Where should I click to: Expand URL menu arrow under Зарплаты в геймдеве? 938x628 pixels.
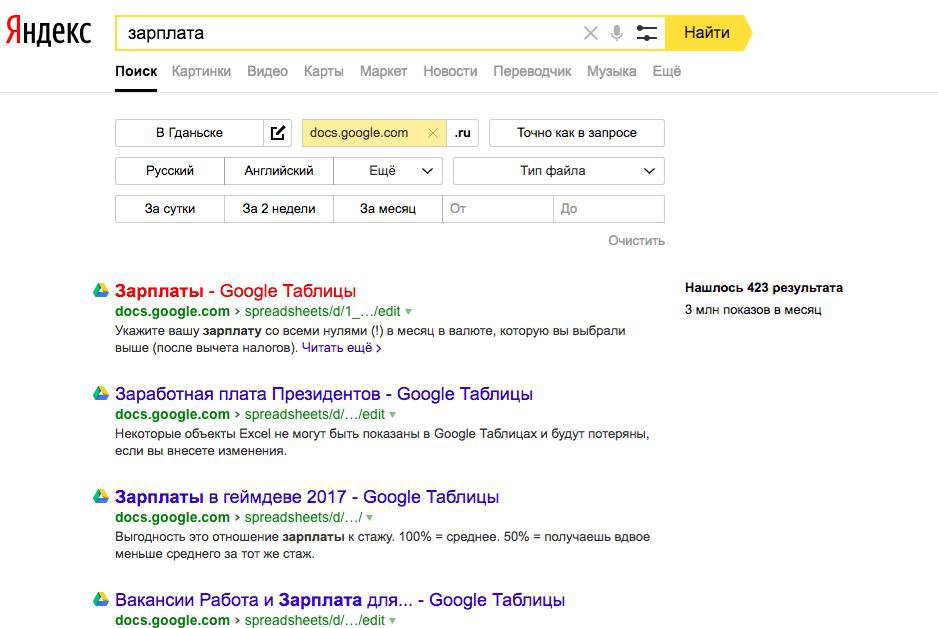pyautogui.click(x=370, y=517)
